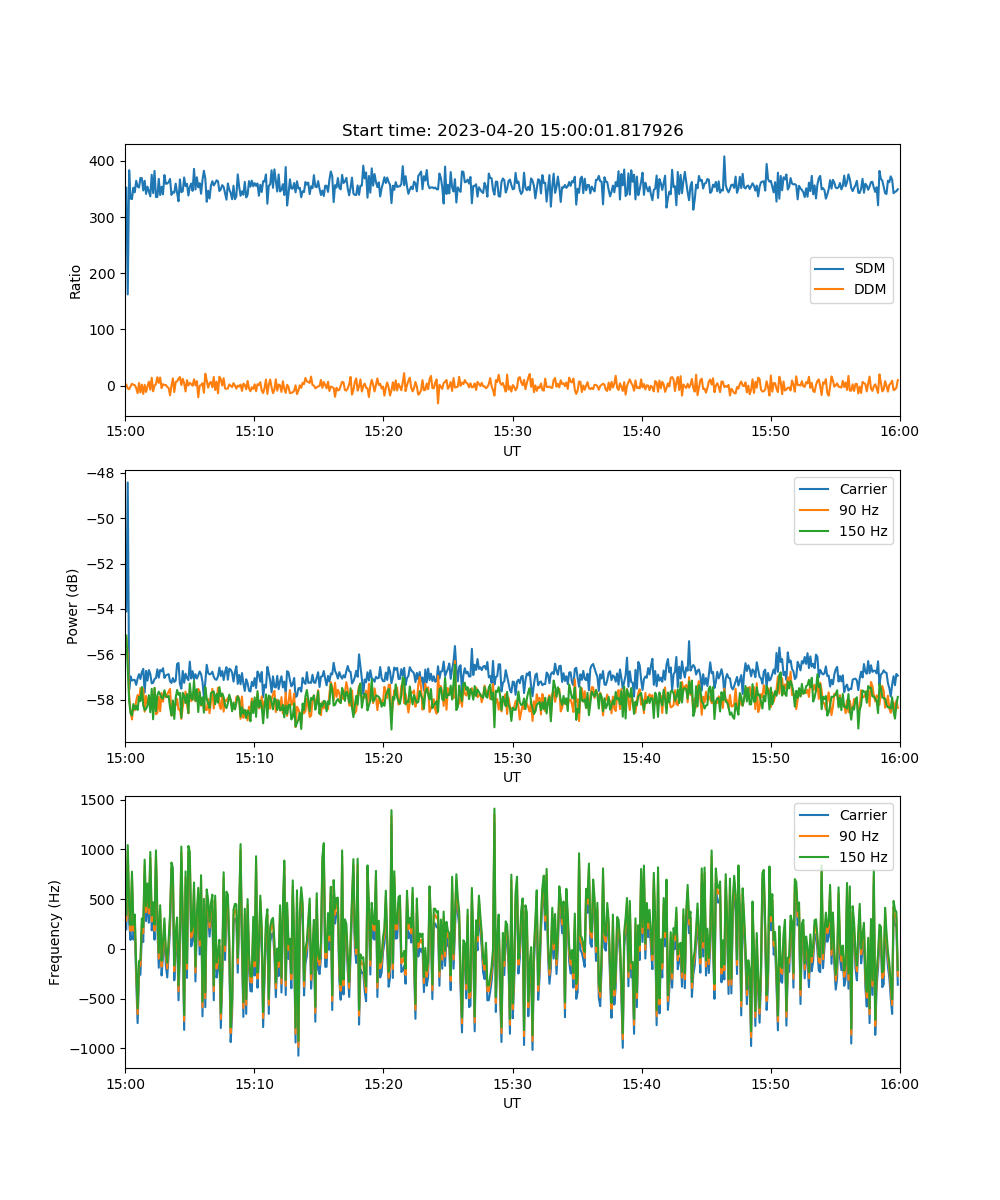Viewport: 1000px width, 1200px height.
Task: Click the Carrier label in the Frequency legend
Action: (x=863, y=815)
